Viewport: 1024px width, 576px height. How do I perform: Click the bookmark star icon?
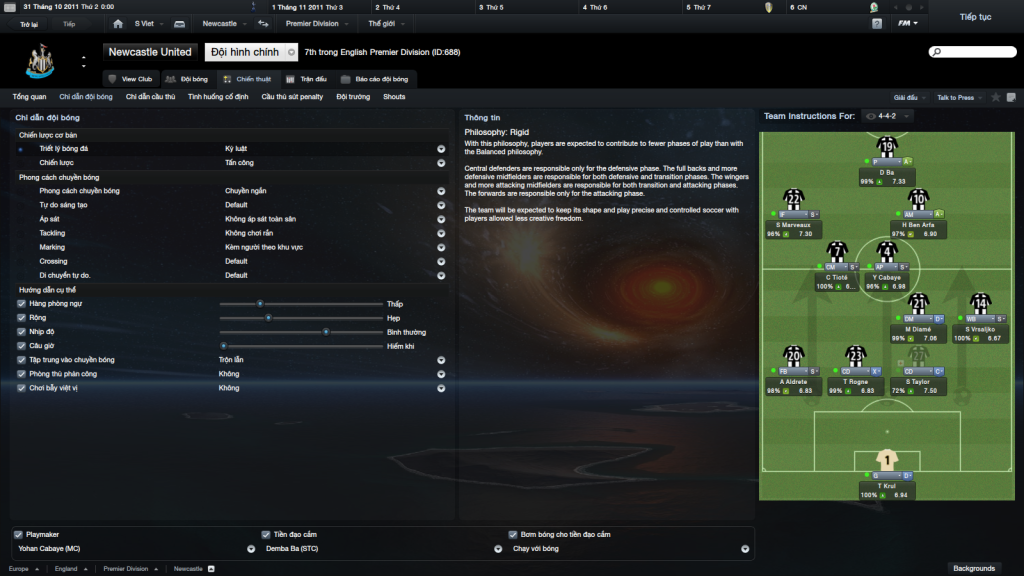pyautogui.click(x=995, y=97)
